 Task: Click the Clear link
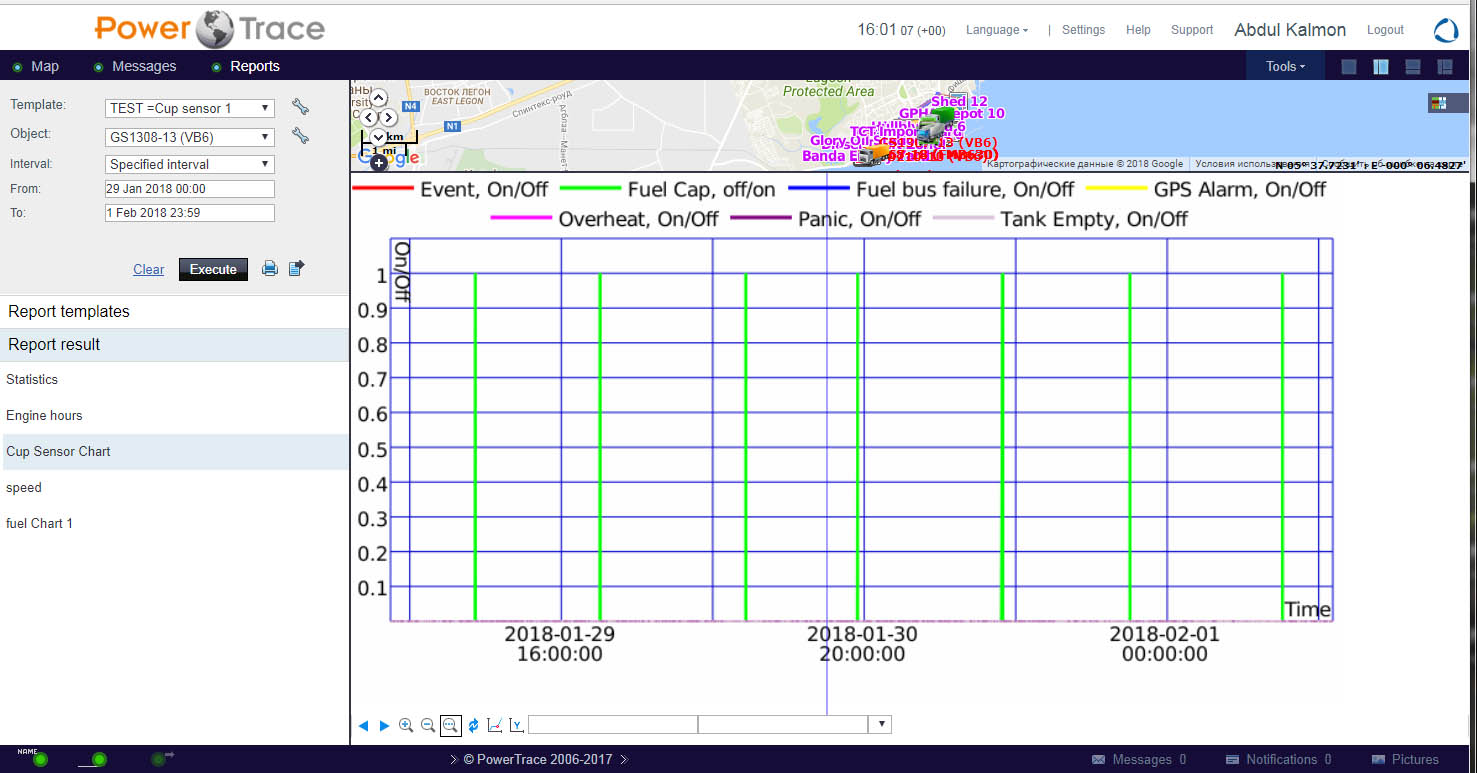click(x=149, y=269)
